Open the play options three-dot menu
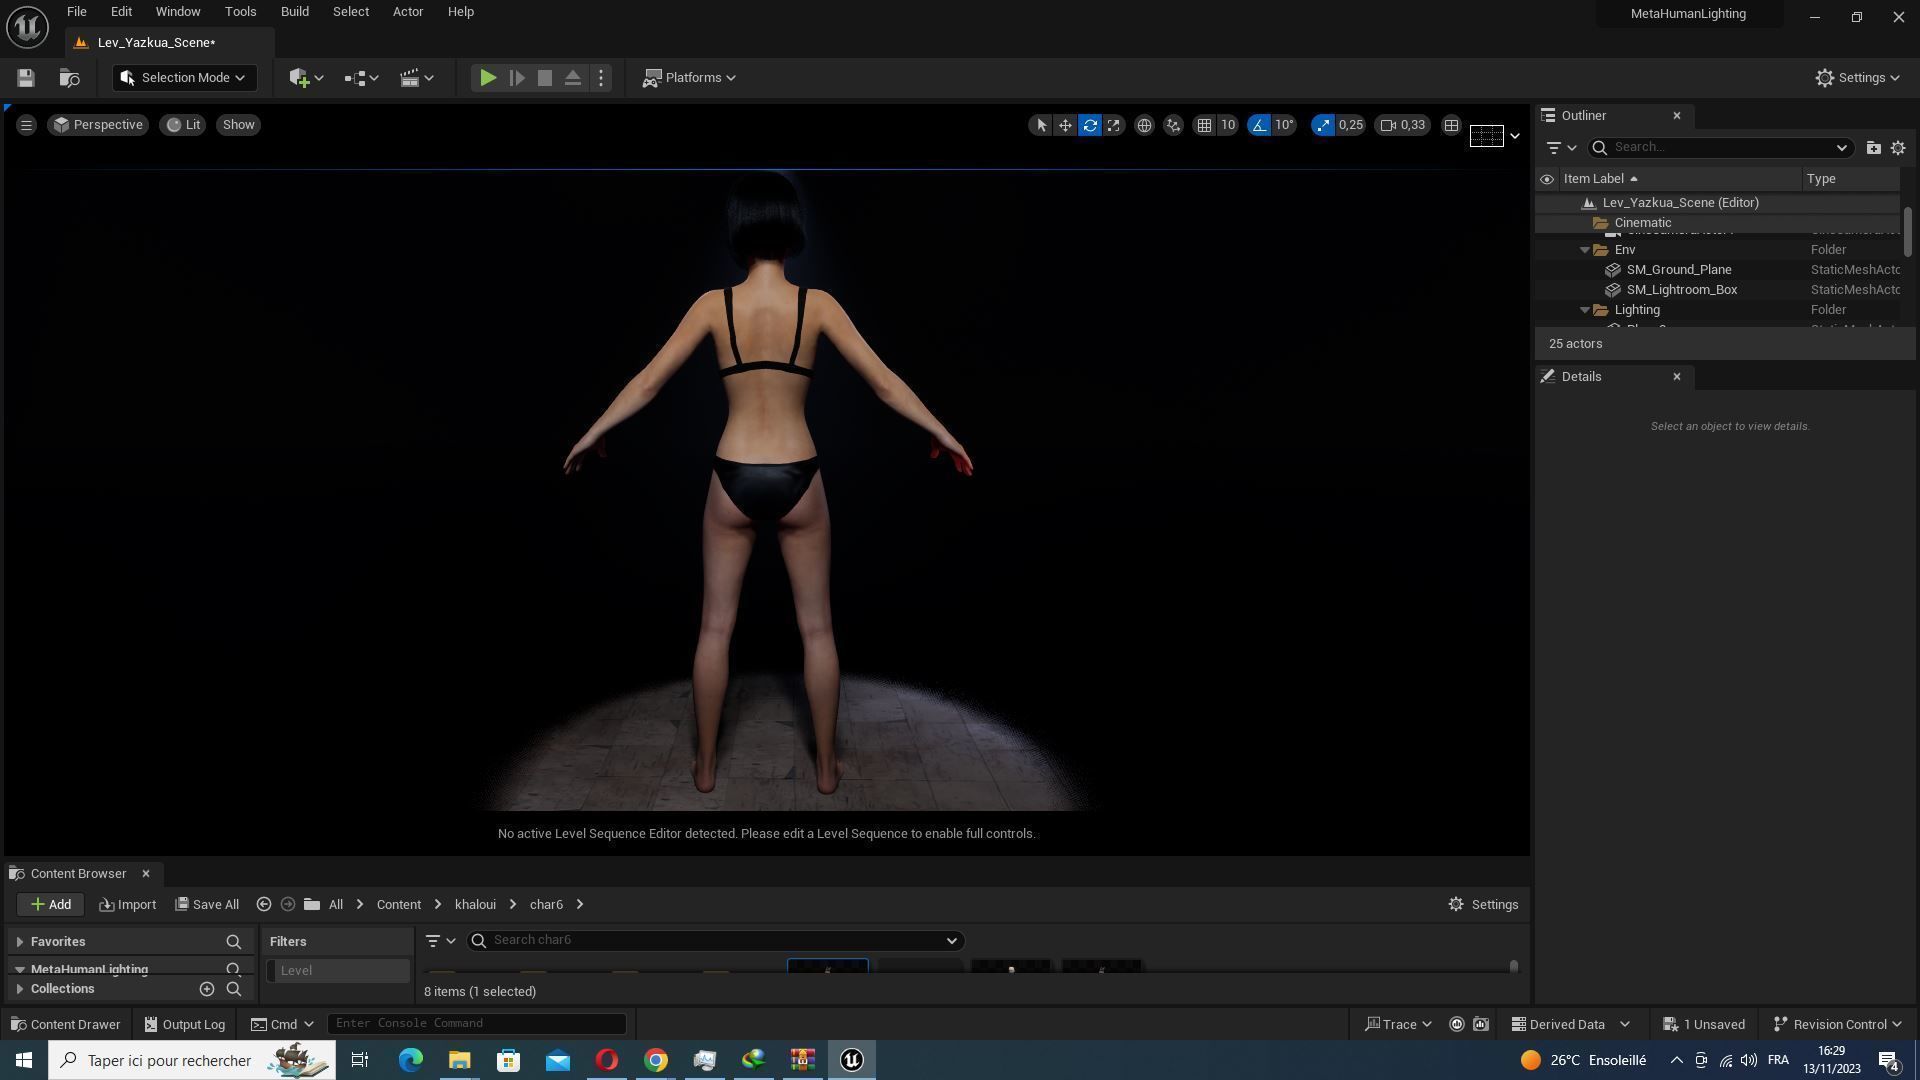Screen dimensions: 1920x1080 click(x=601, y=78)
